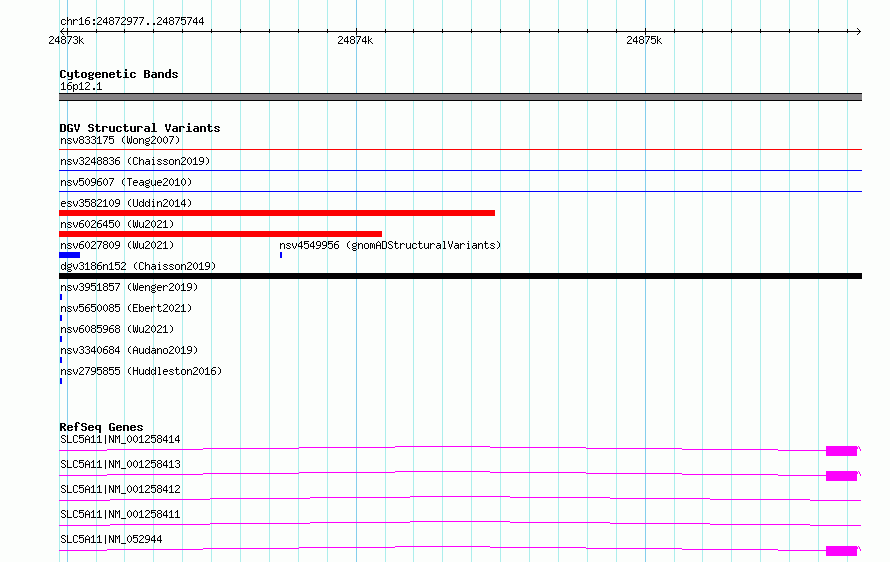Select the gray 16p12.1 cytogenetic band bar

(x=460, y=97)
